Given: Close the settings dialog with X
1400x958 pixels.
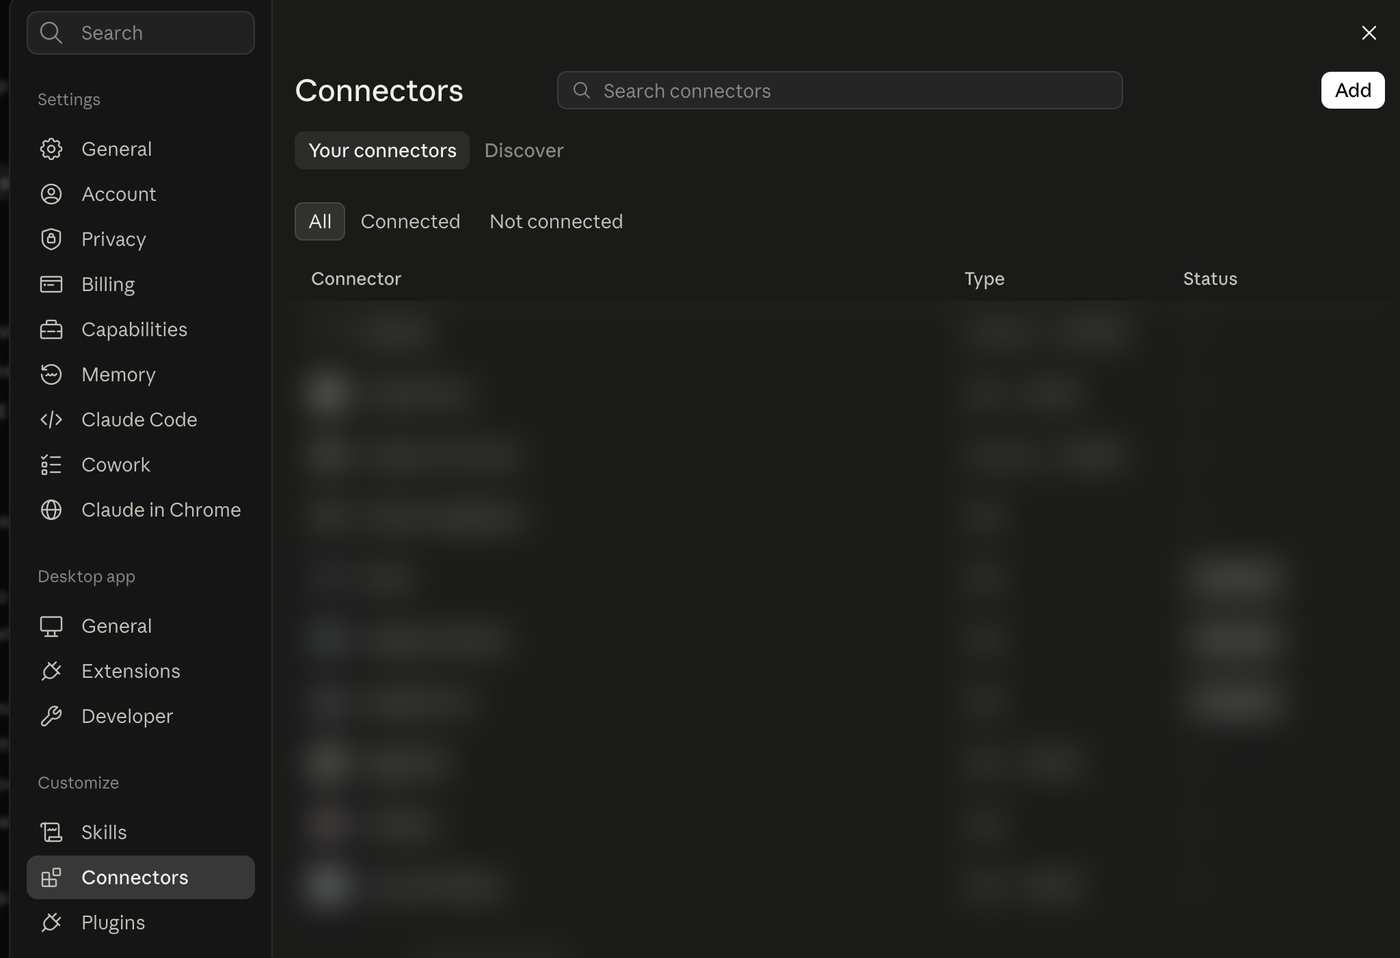Looking at the screenshot, I should click(1369, 33).
